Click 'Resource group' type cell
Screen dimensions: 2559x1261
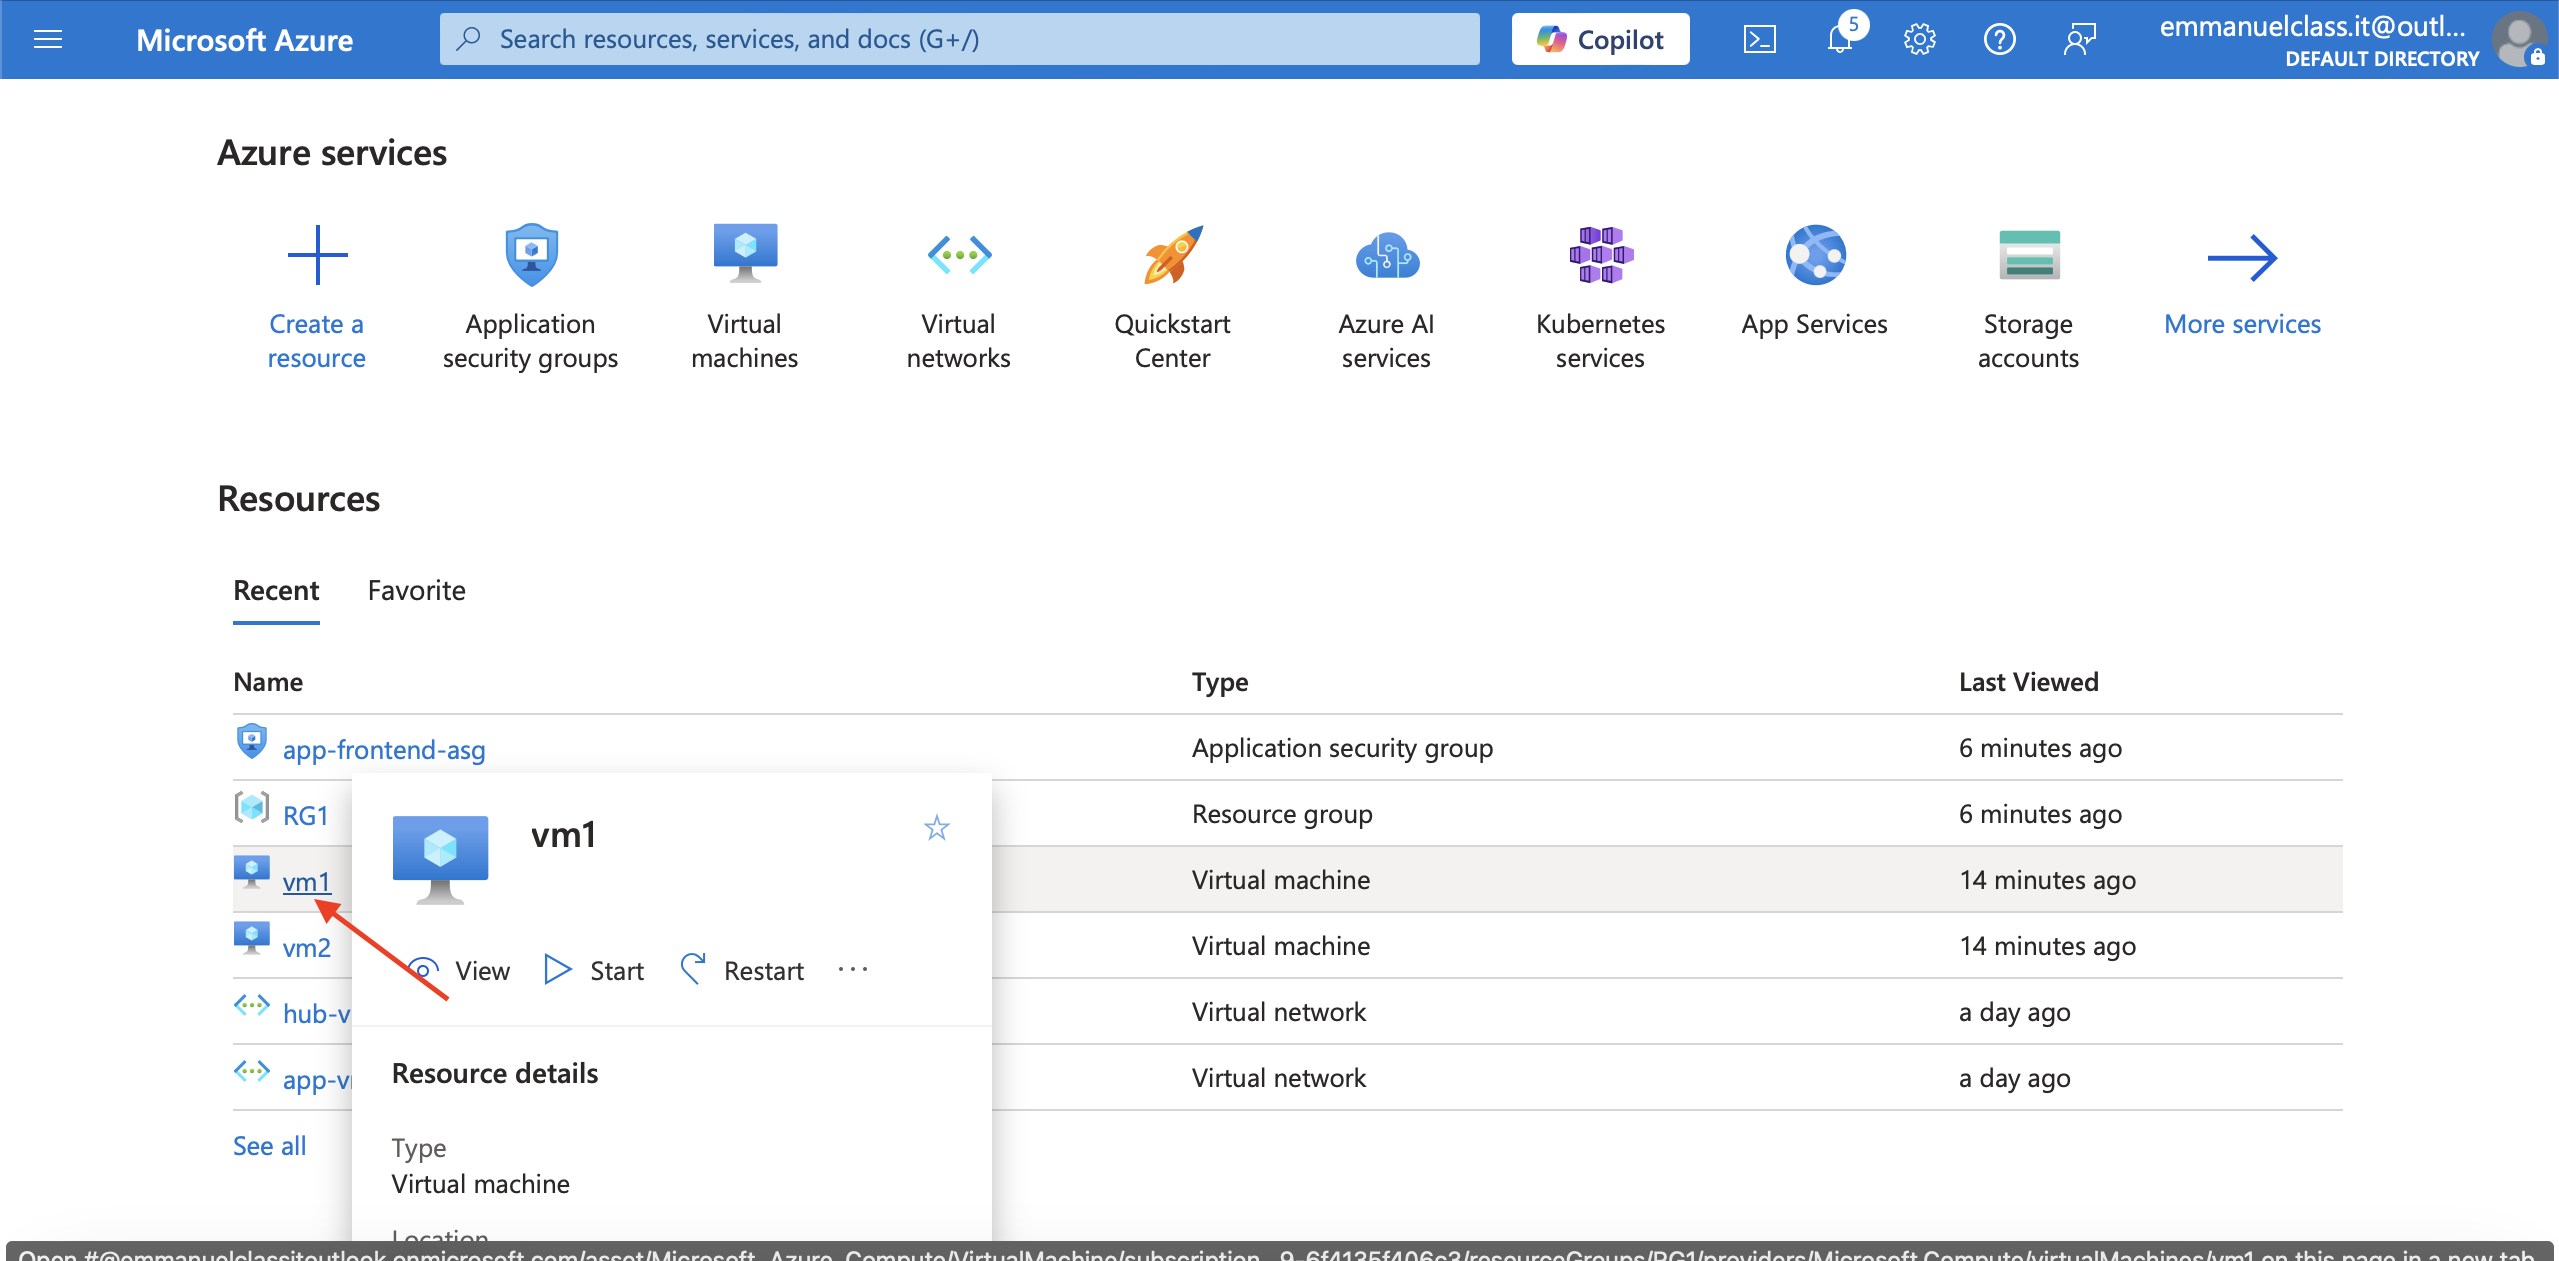[1282, 813]
